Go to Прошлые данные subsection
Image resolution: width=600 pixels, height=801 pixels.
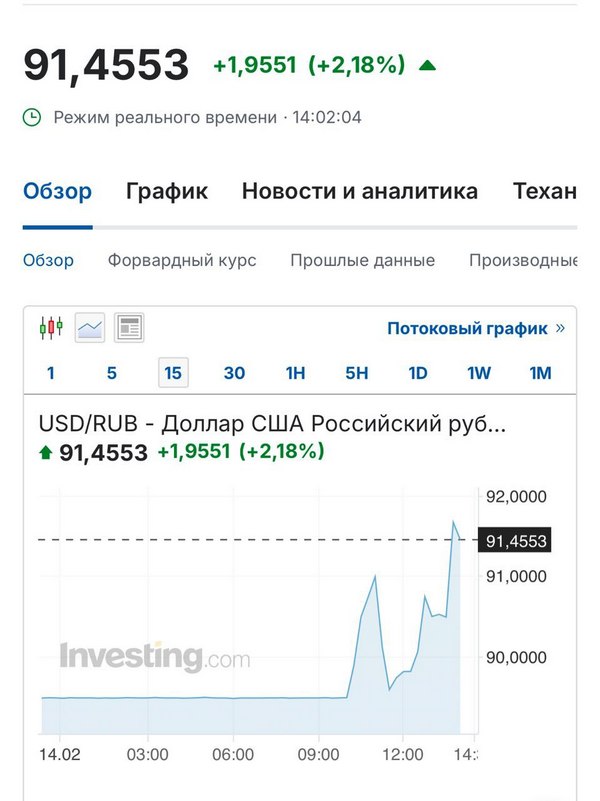tap(363, 261)
